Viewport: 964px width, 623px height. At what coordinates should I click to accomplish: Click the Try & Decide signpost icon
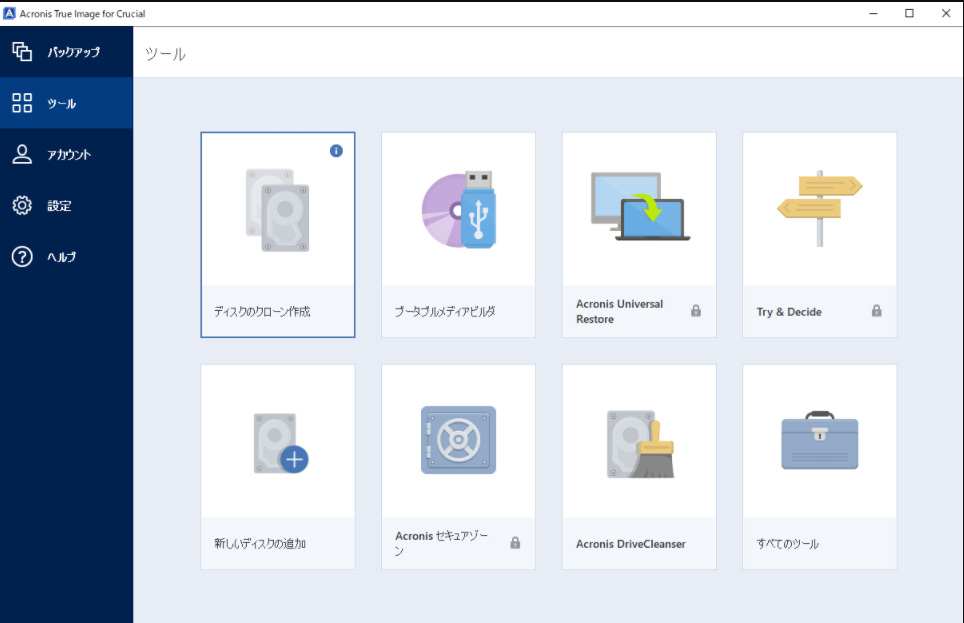point(820,208)
